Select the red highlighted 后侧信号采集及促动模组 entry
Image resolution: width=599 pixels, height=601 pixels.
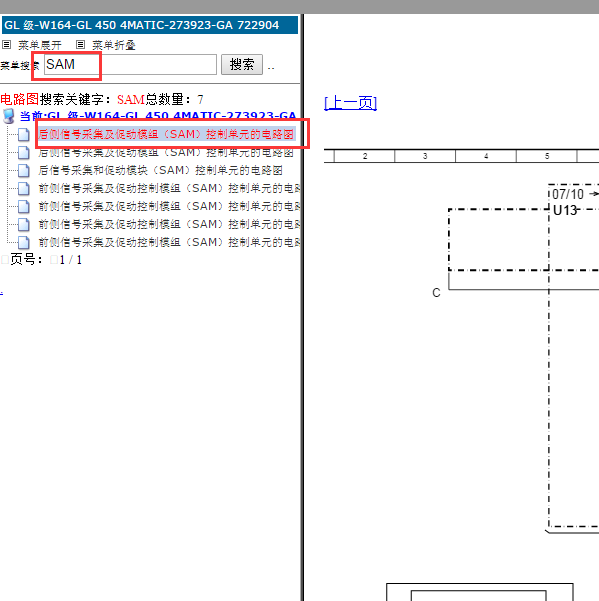[x=166, y=134]
